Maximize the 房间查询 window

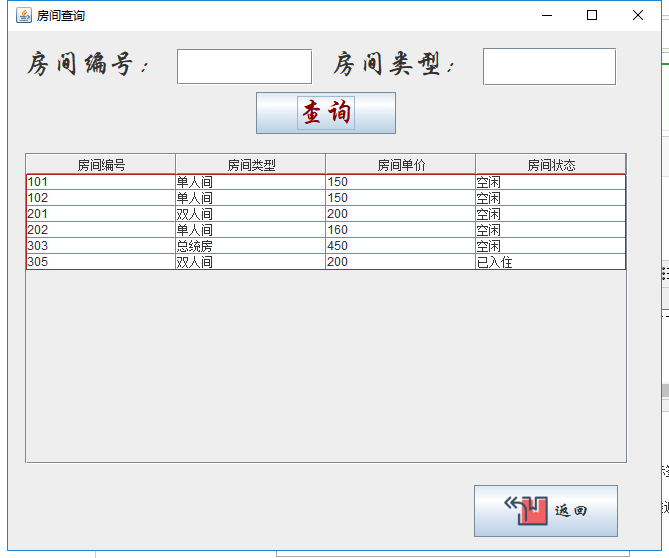click(x=592, y=15)
